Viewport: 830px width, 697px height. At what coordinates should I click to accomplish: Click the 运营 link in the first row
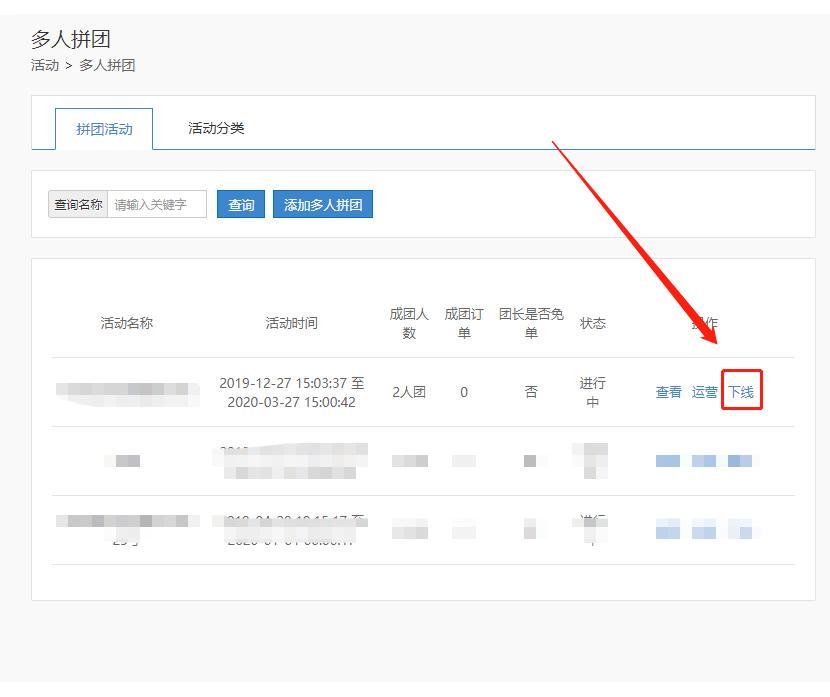click(704, 392)
